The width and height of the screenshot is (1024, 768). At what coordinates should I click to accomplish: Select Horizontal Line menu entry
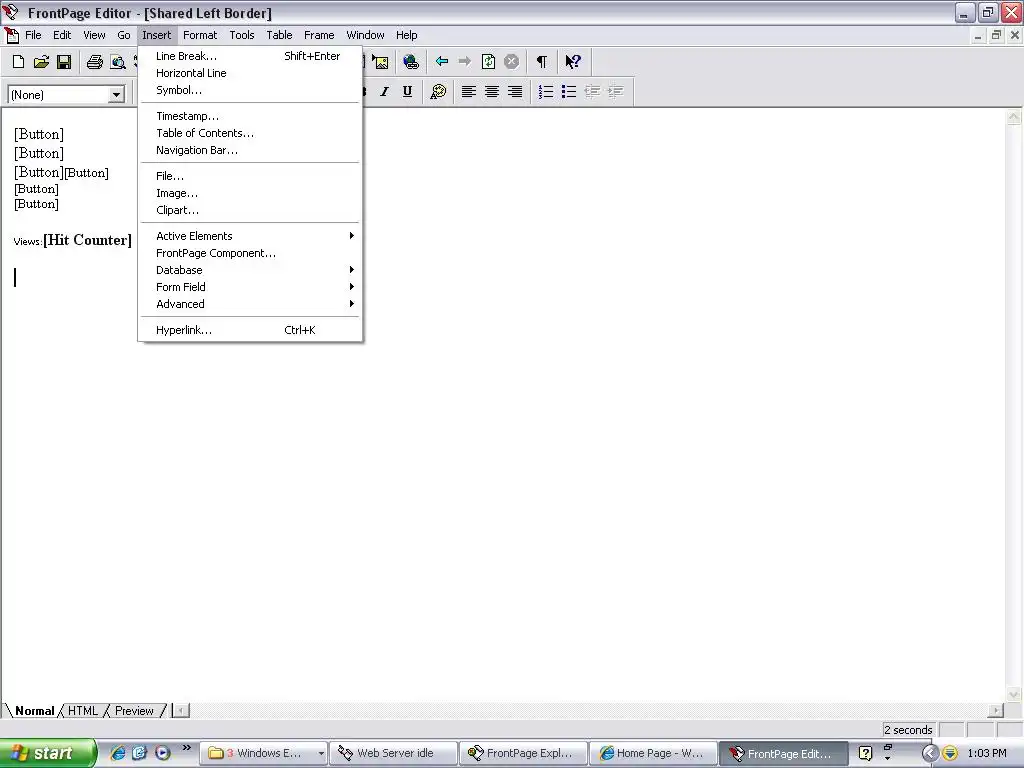pyautogui.click(x=250, y=73)
